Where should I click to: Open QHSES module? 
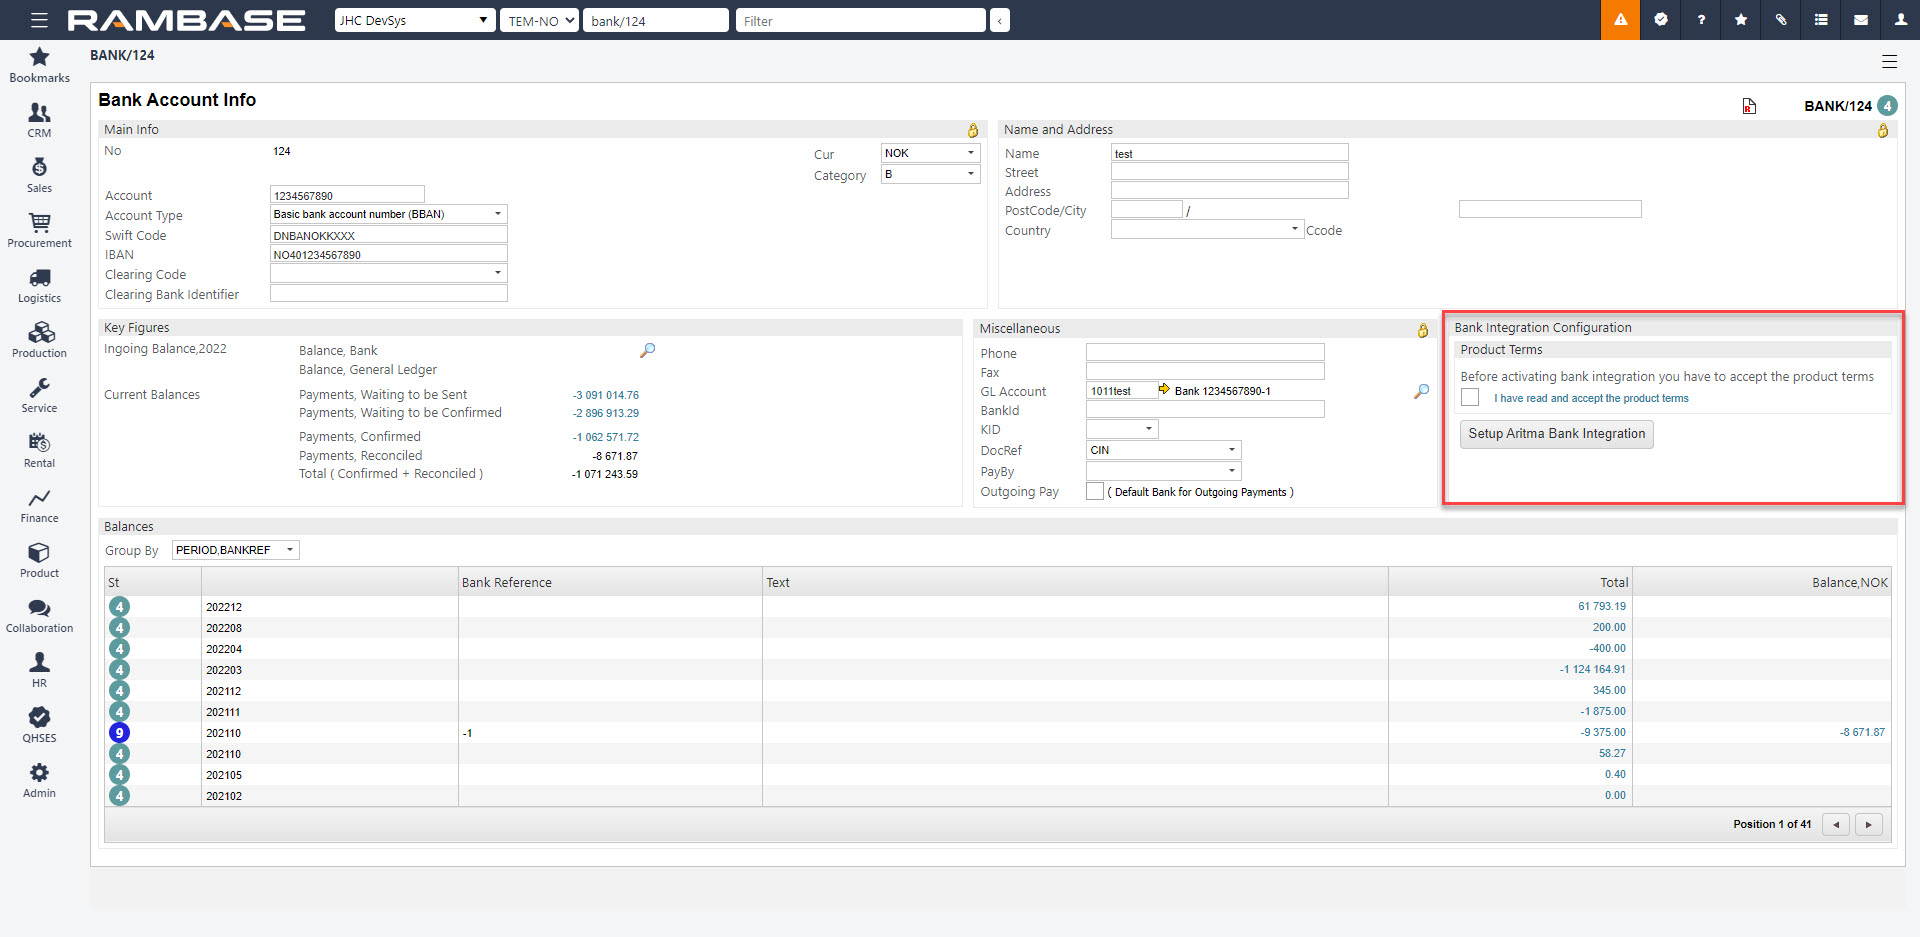click(39, 725)
